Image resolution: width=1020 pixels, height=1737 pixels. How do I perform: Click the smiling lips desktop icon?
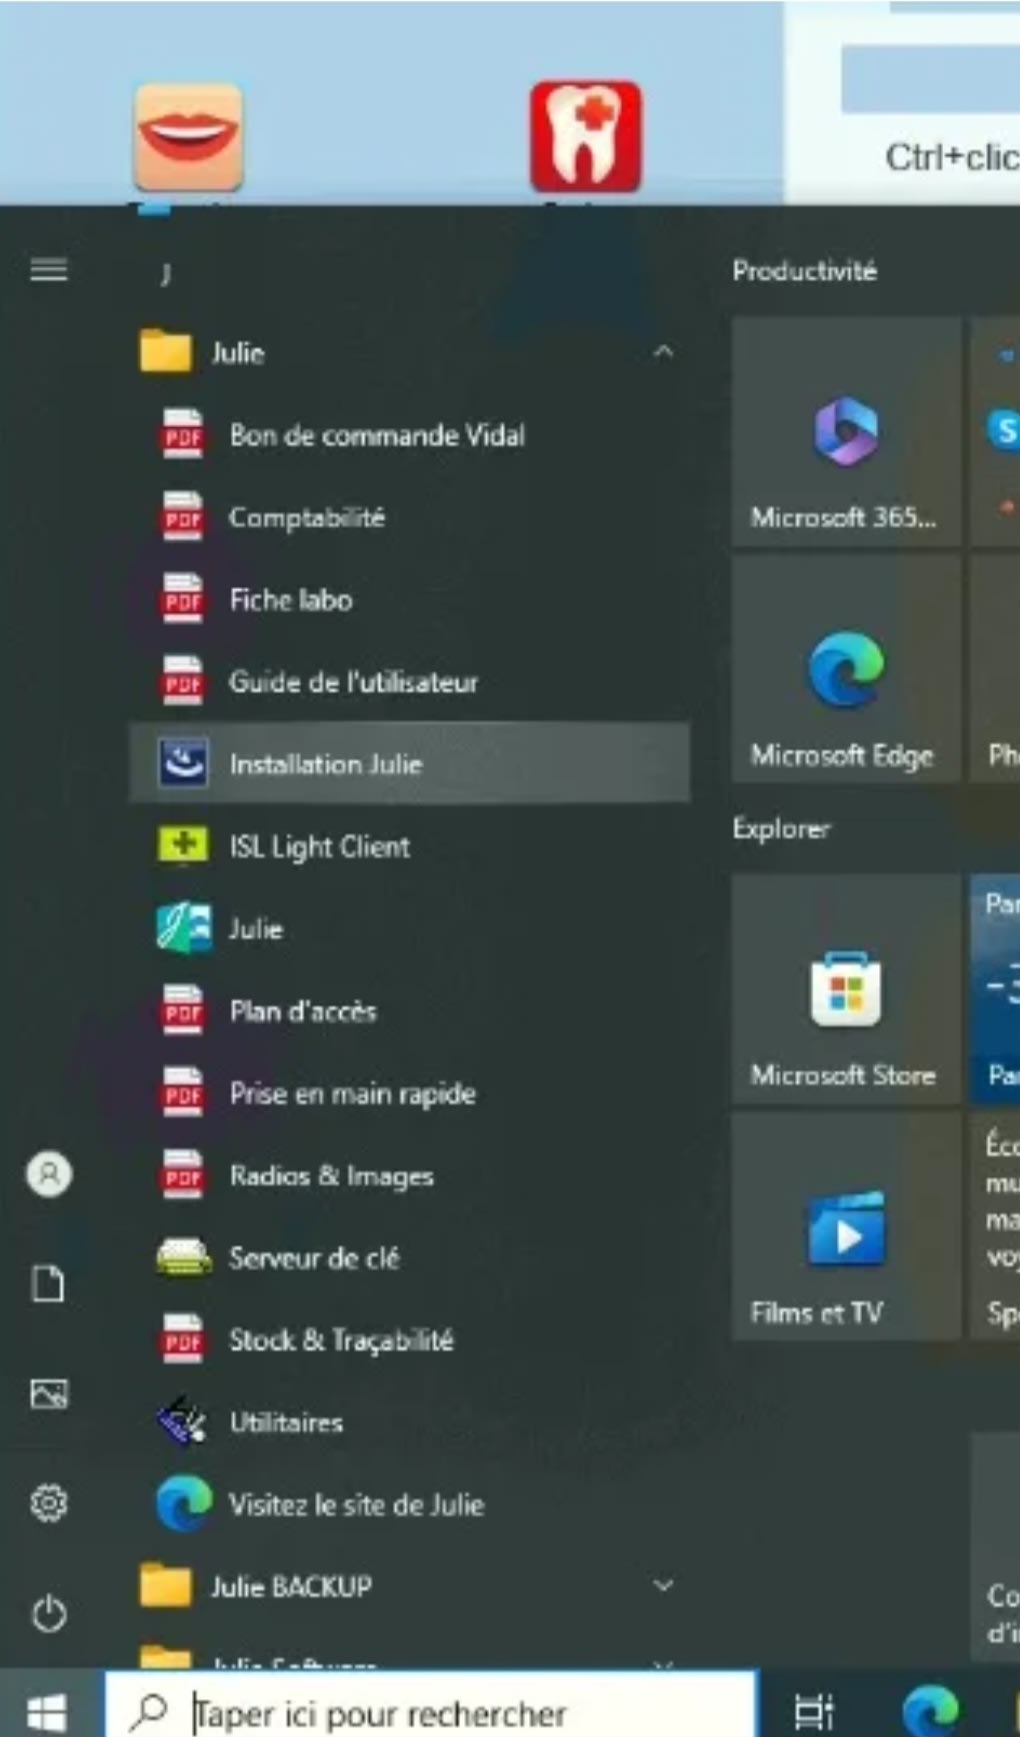coord(188,136)
